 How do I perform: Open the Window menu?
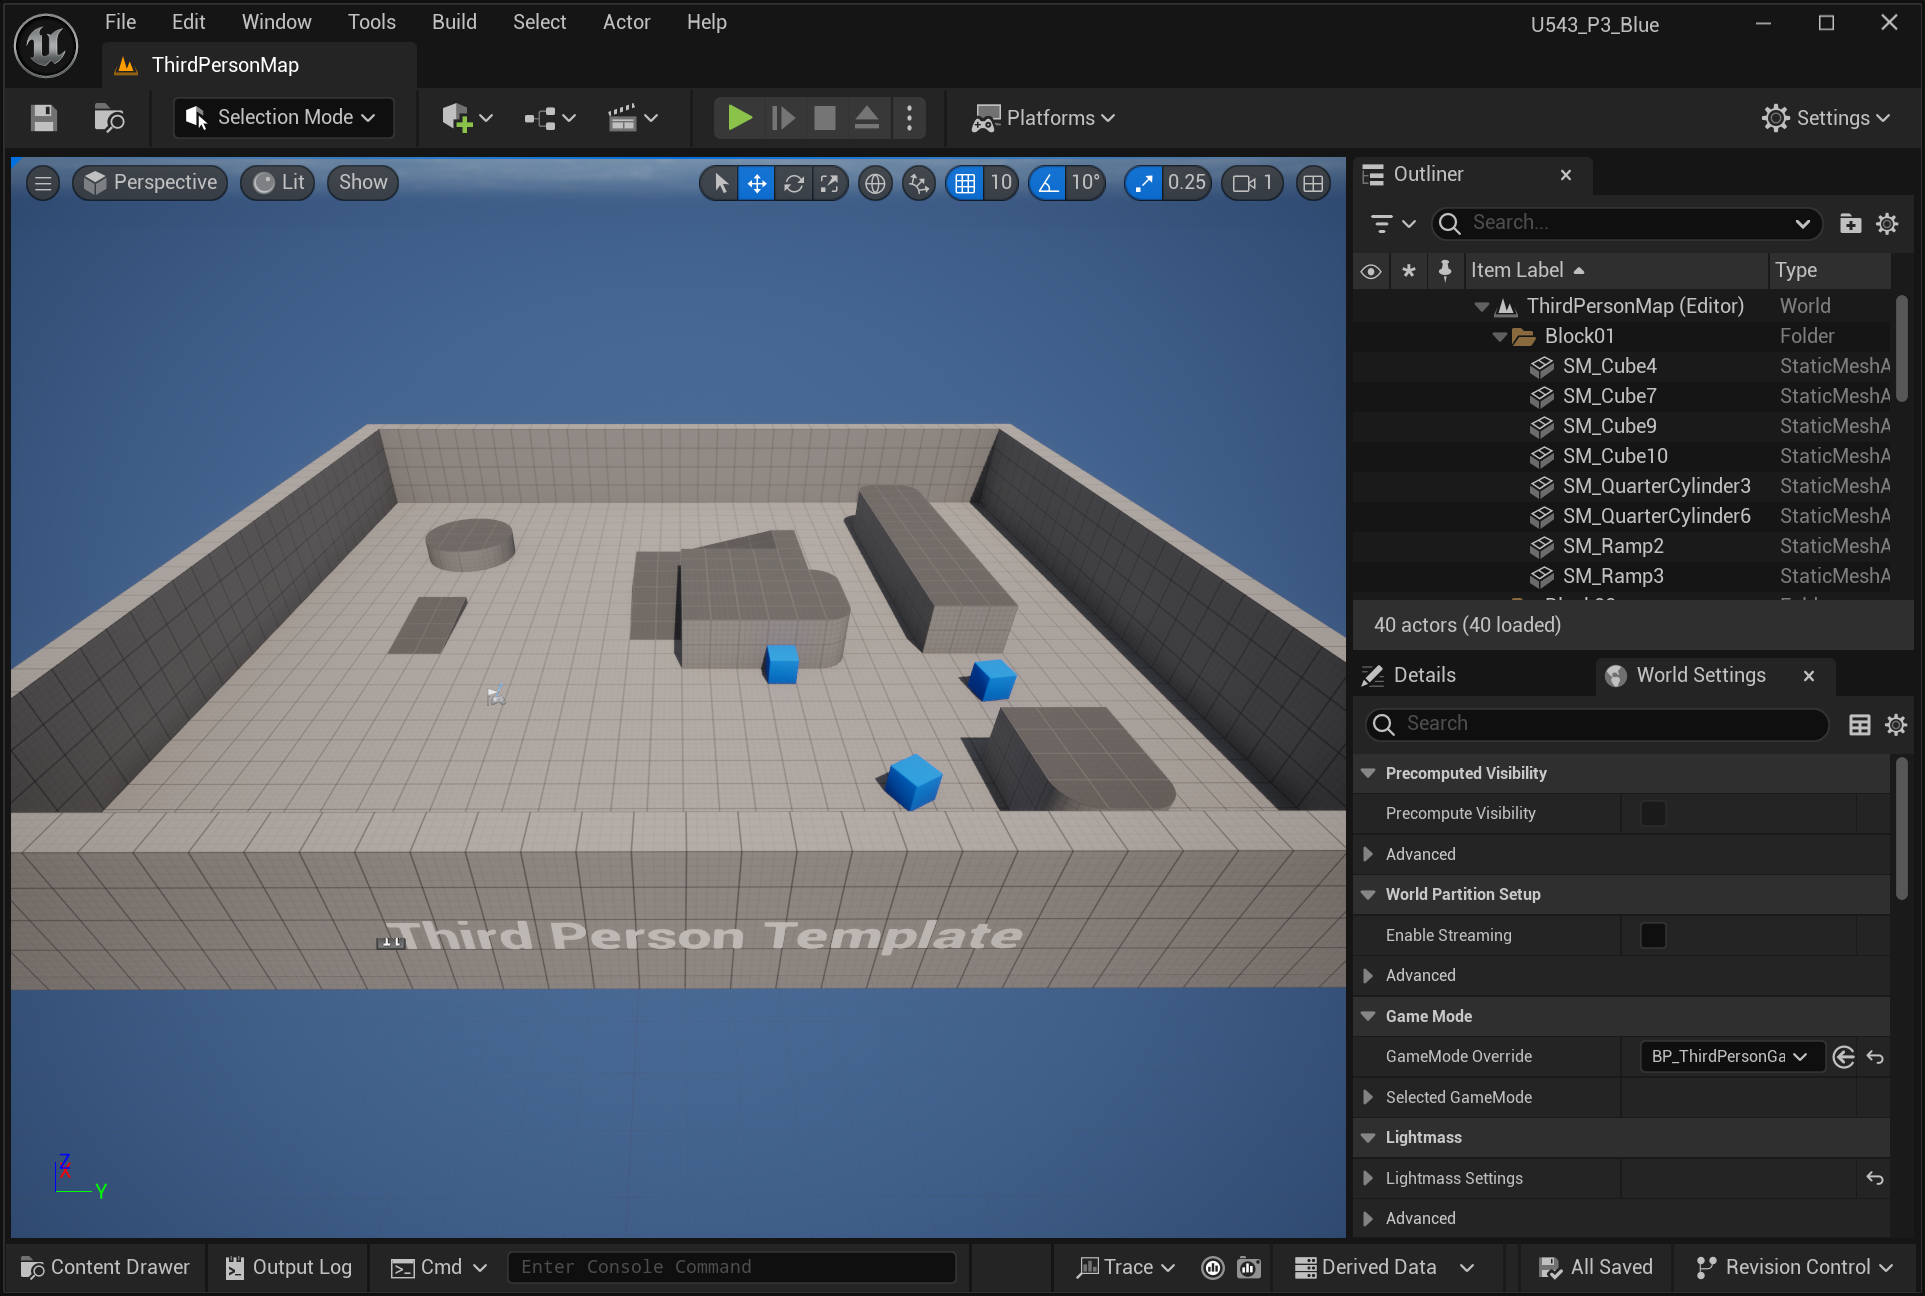click(276, 22)
